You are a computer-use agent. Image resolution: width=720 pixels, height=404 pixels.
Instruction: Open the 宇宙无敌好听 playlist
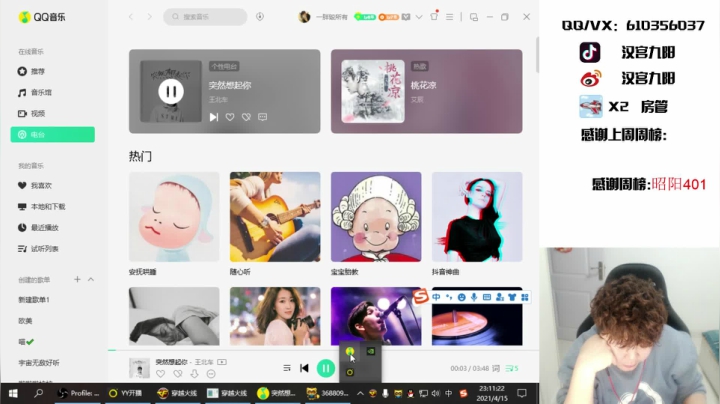(39, 363)
